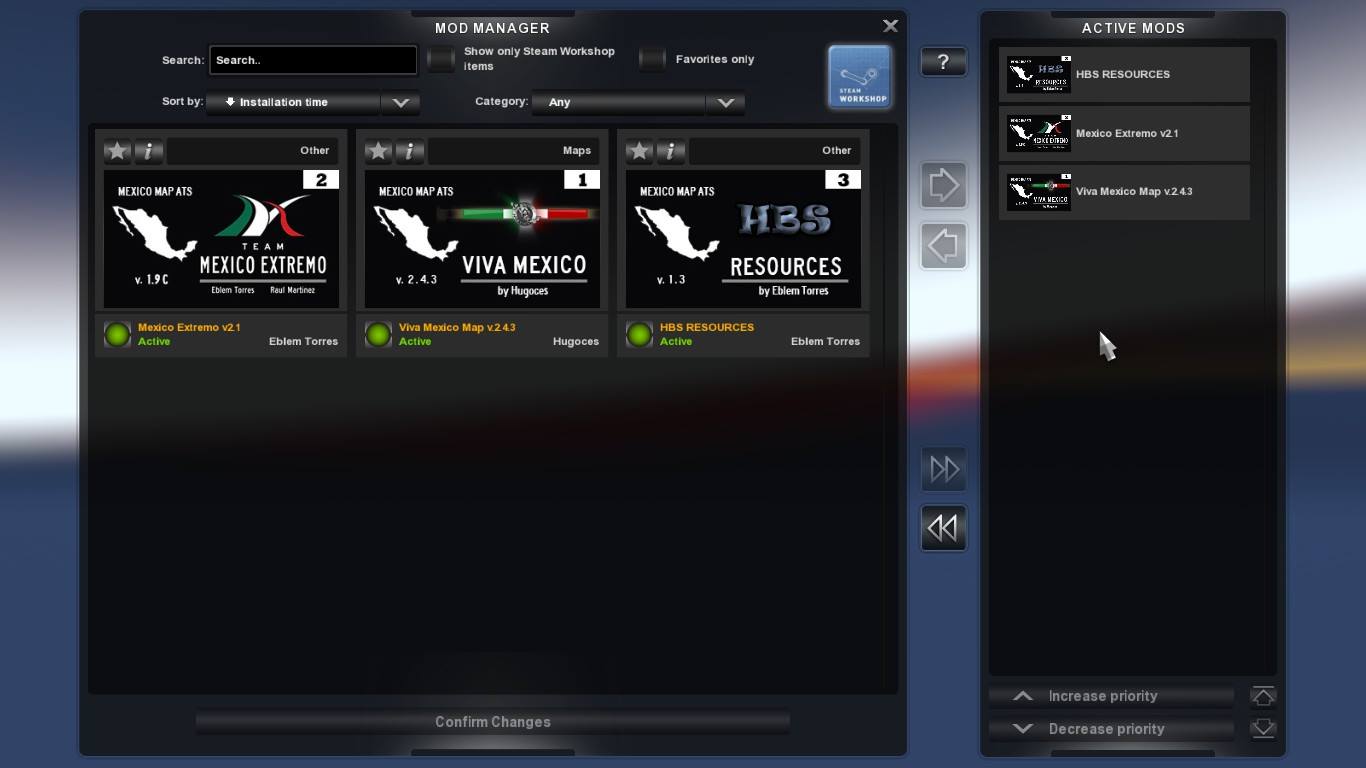Move mod to top priority icon

coord(1263,696)
